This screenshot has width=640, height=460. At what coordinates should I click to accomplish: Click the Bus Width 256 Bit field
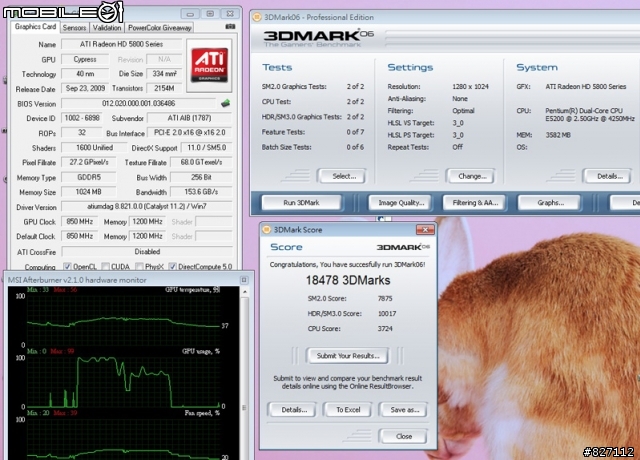pos(201,177)
